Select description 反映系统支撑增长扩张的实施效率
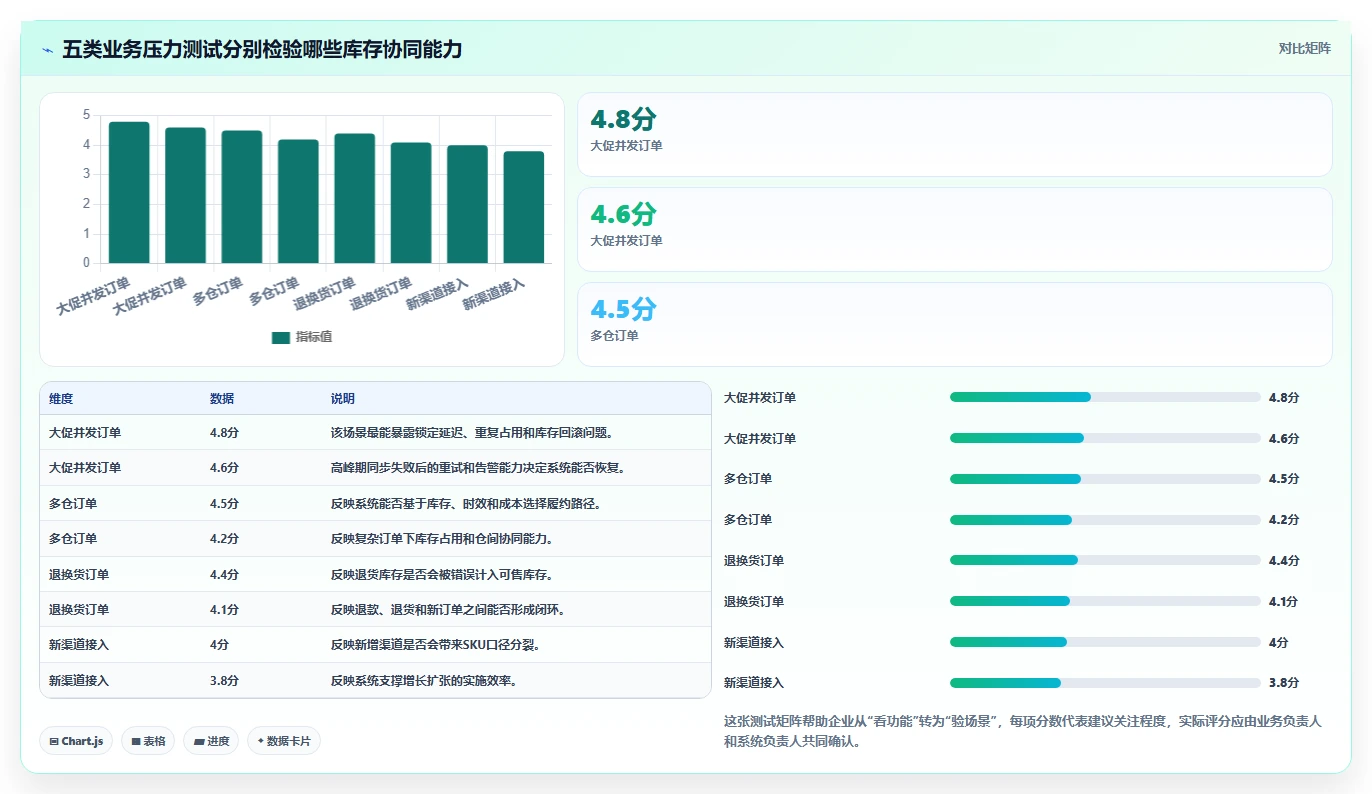 point(423,681)
